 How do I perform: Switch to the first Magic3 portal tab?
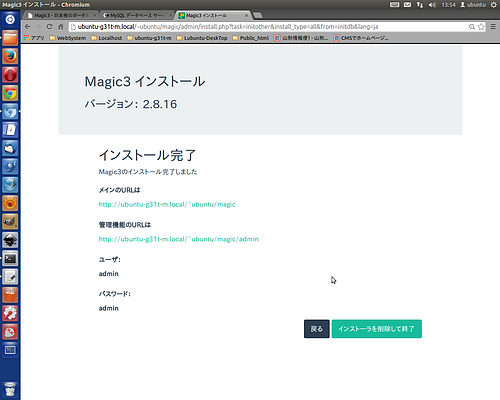tap(62, 15)
